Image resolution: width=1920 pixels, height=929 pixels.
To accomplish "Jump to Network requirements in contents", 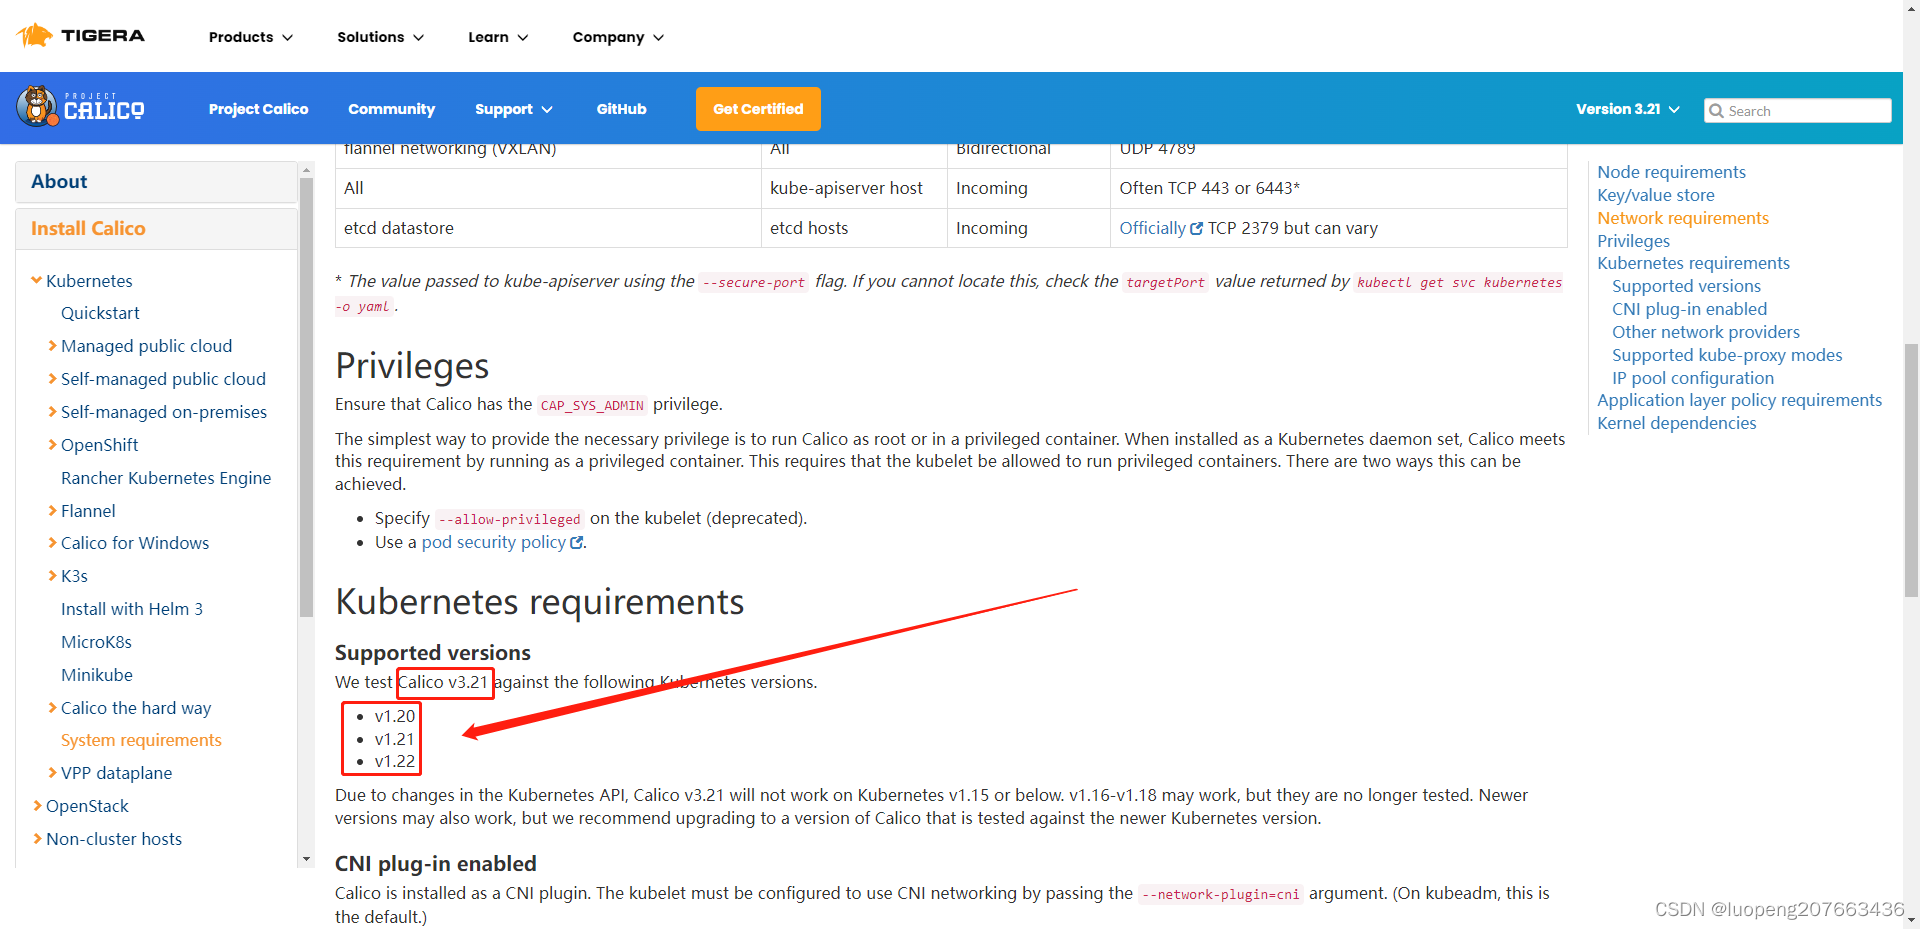I will point(1683,218).
